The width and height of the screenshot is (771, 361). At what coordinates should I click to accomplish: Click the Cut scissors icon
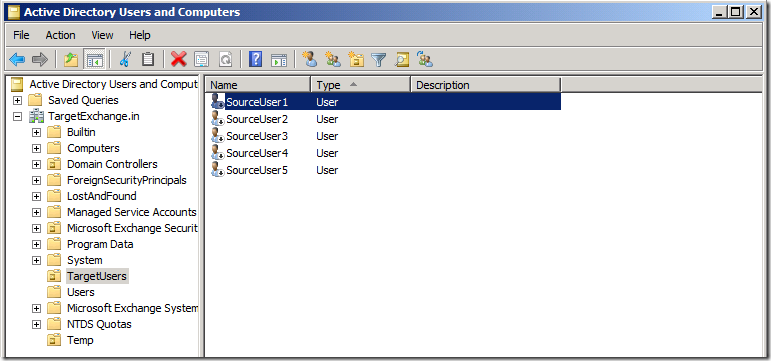pos(125,60)
